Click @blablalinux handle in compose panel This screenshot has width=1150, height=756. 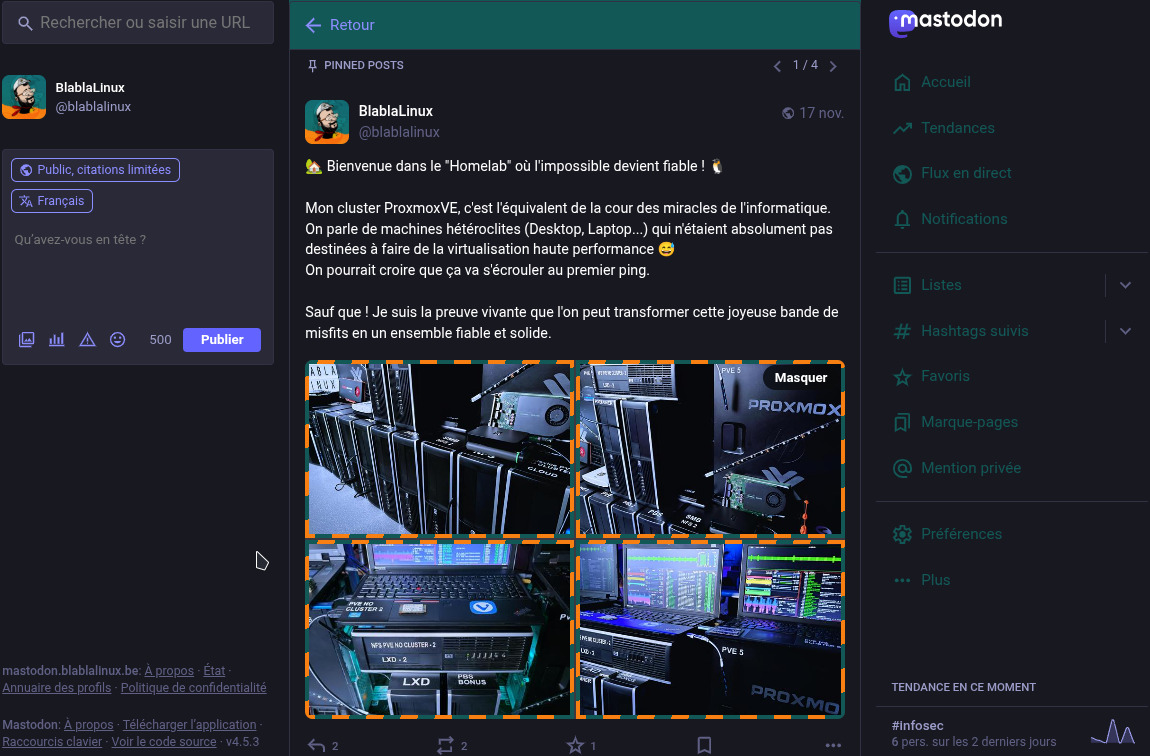tap(93, 107)
